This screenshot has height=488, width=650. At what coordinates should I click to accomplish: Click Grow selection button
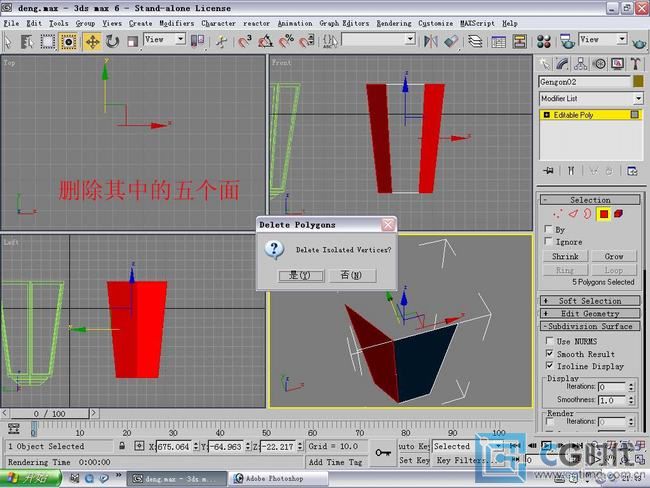pos(614,256)
